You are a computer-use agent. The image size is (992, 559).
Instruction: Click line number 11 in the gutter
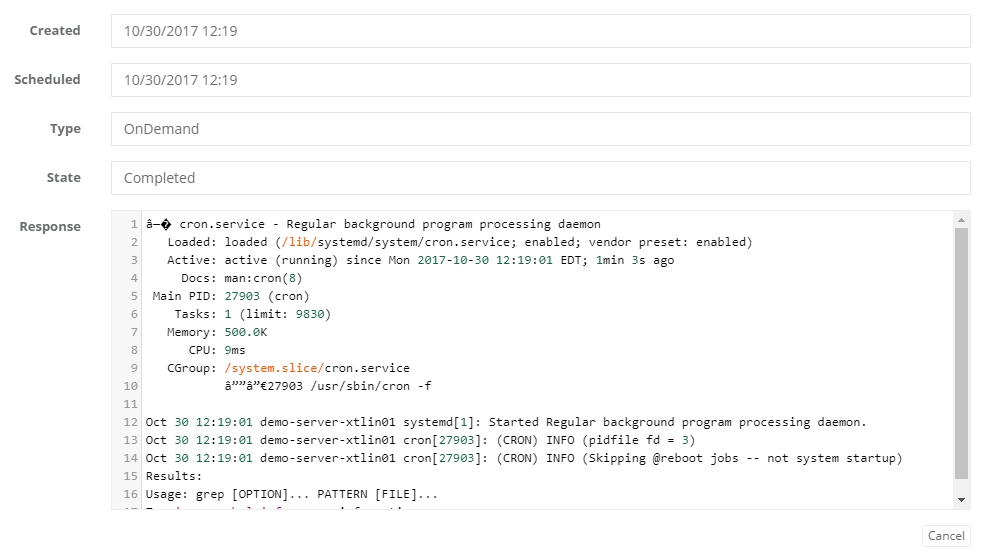130,405
